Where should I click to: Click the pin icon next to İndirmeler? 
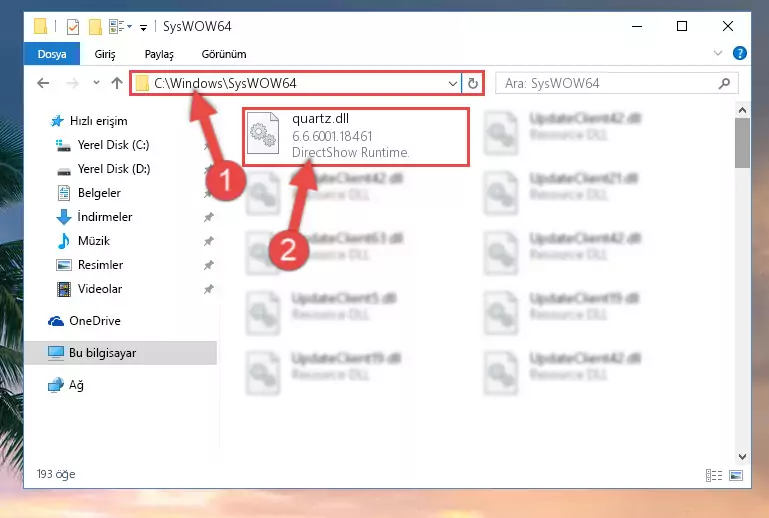[x=208, y=217]
